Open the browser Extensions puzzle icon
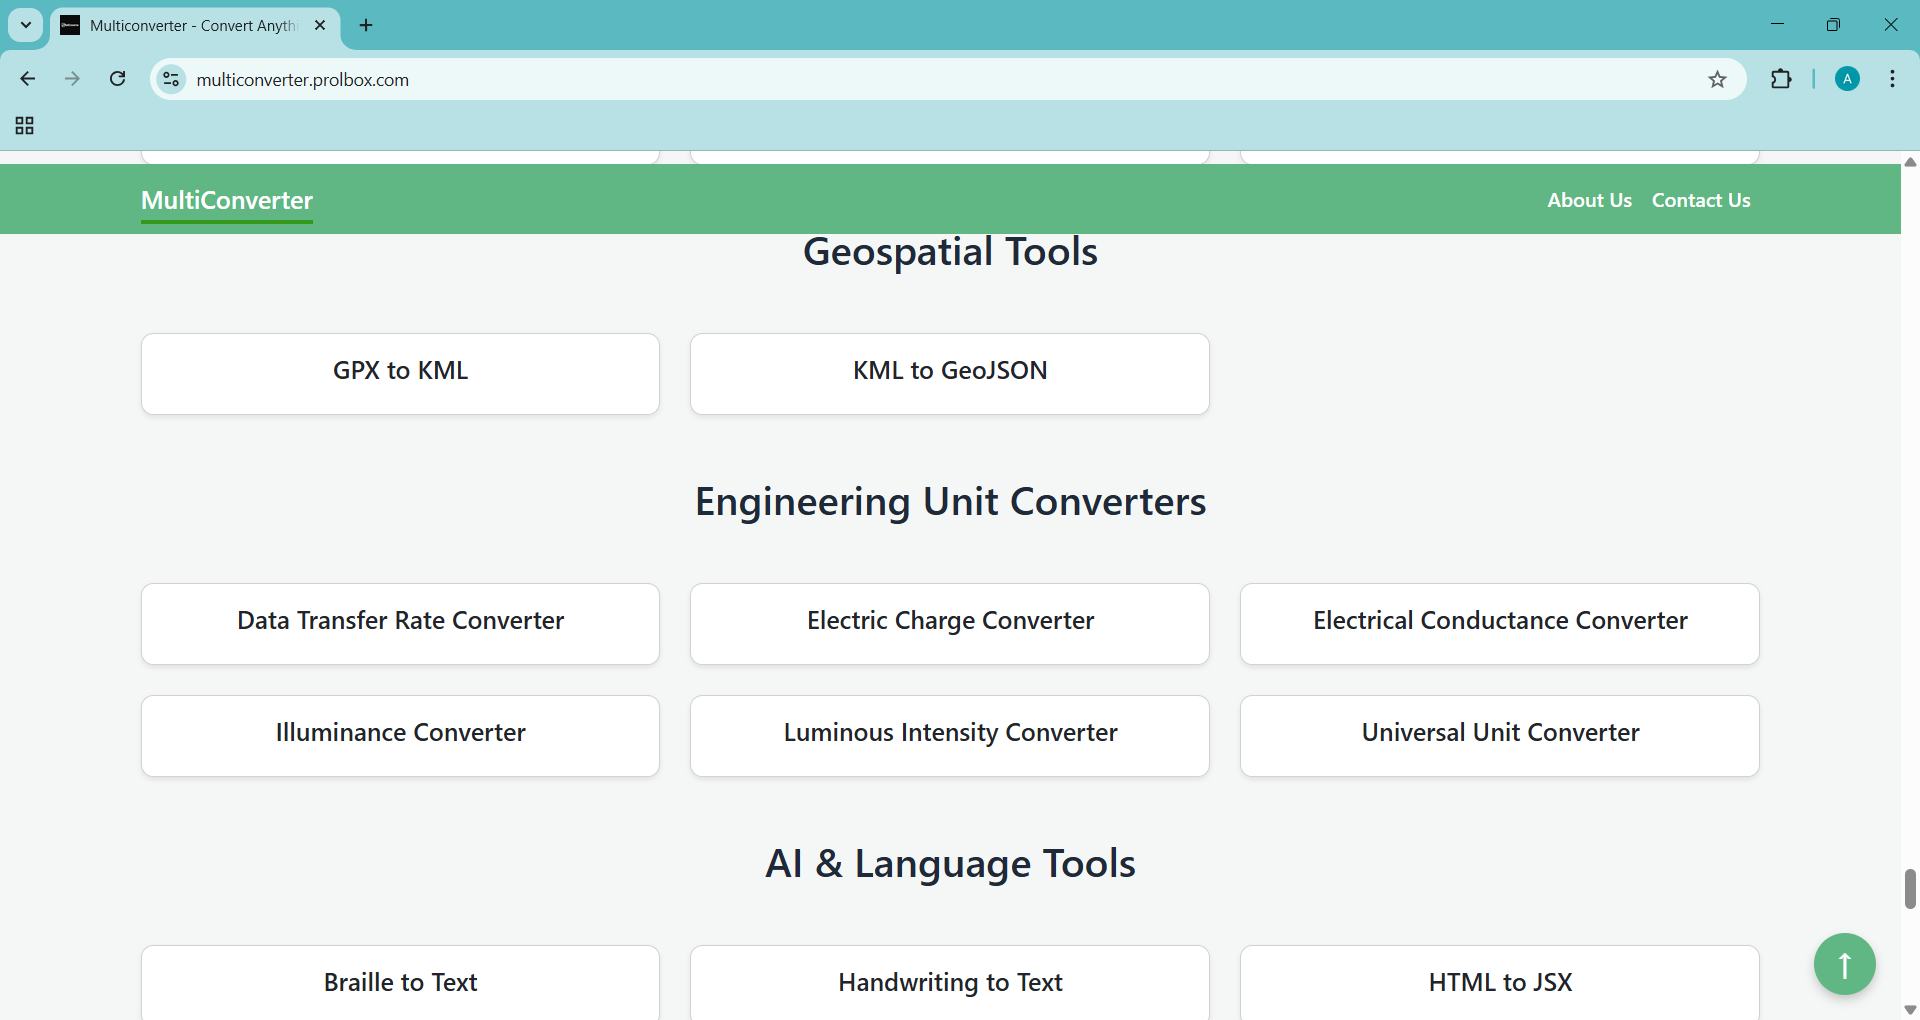1920x1020 pixels. point(1781,80)
